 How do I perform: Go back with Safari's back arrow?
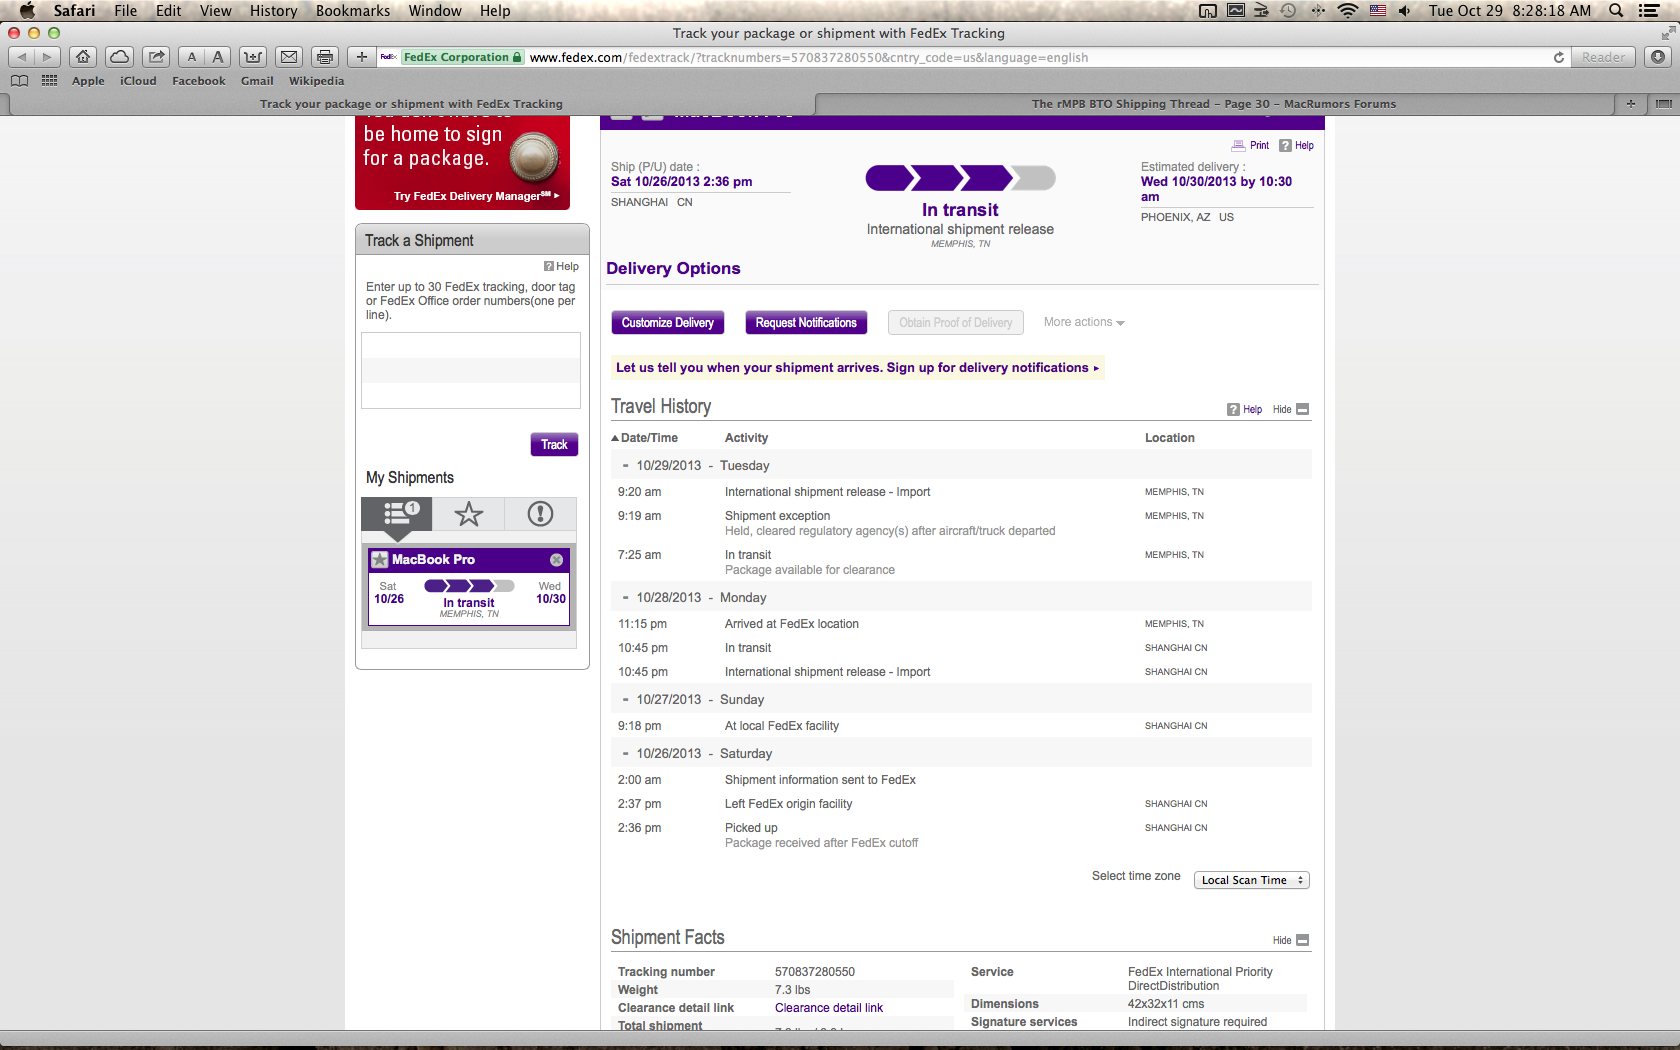tap(22, 57)
